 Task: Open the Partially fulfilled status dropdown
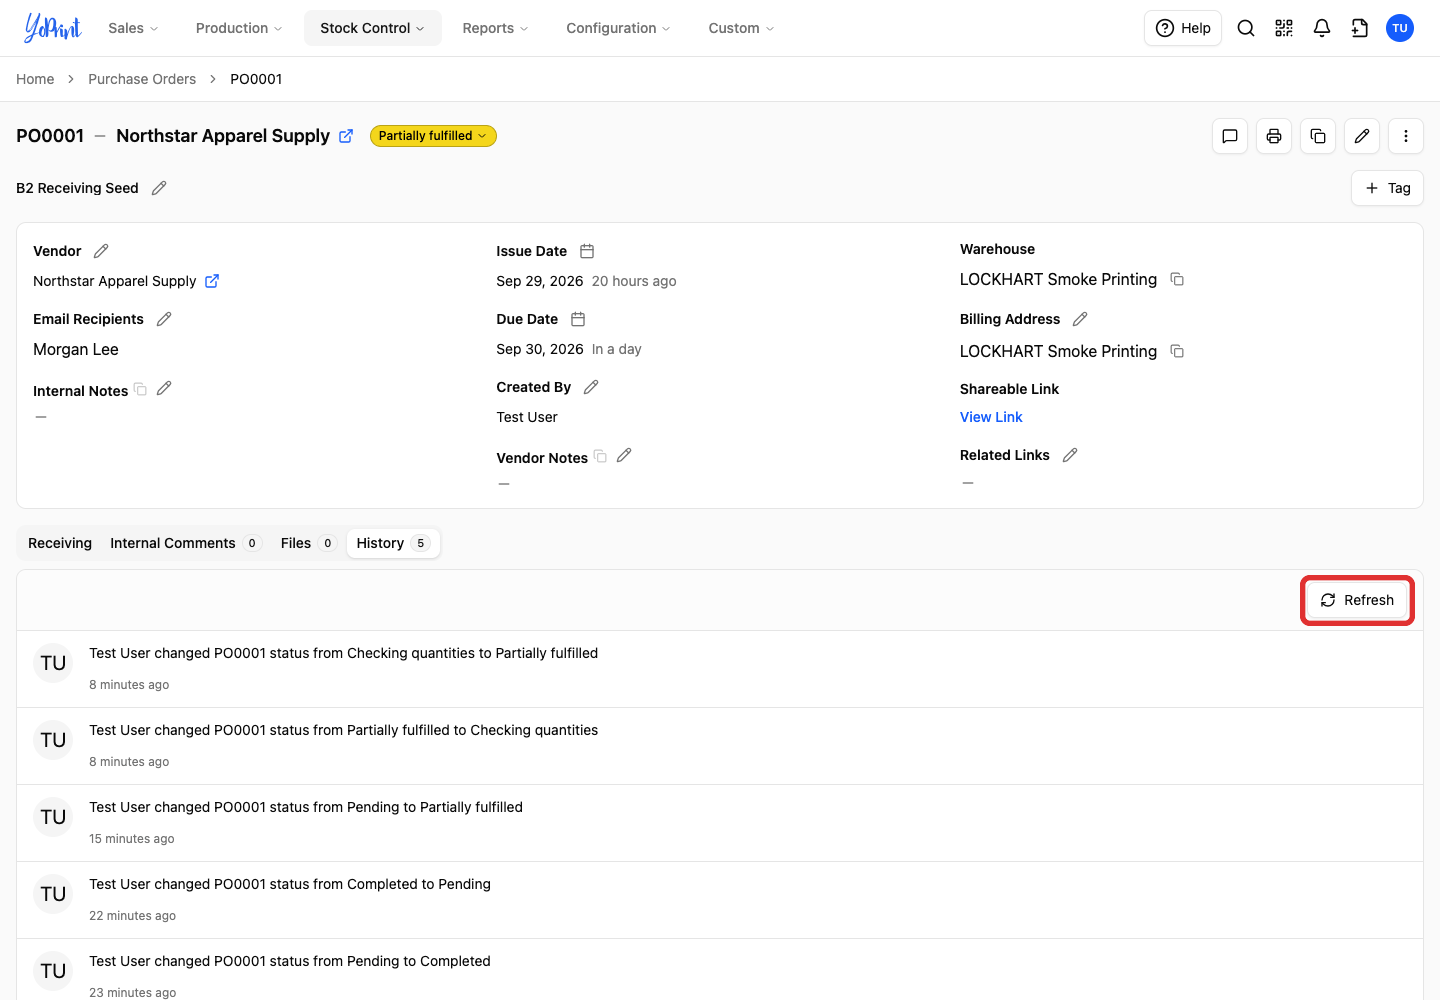pos(433,136)
